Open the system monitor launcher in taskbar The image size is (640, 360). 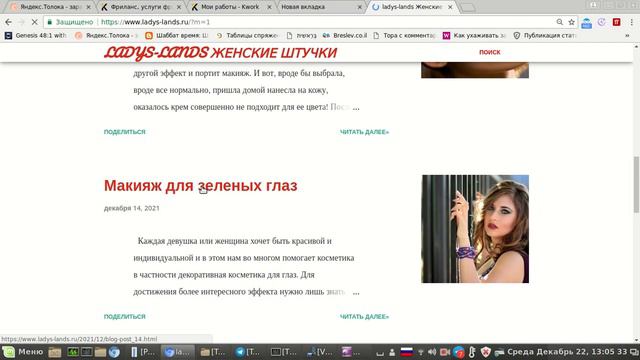point(73,351)
